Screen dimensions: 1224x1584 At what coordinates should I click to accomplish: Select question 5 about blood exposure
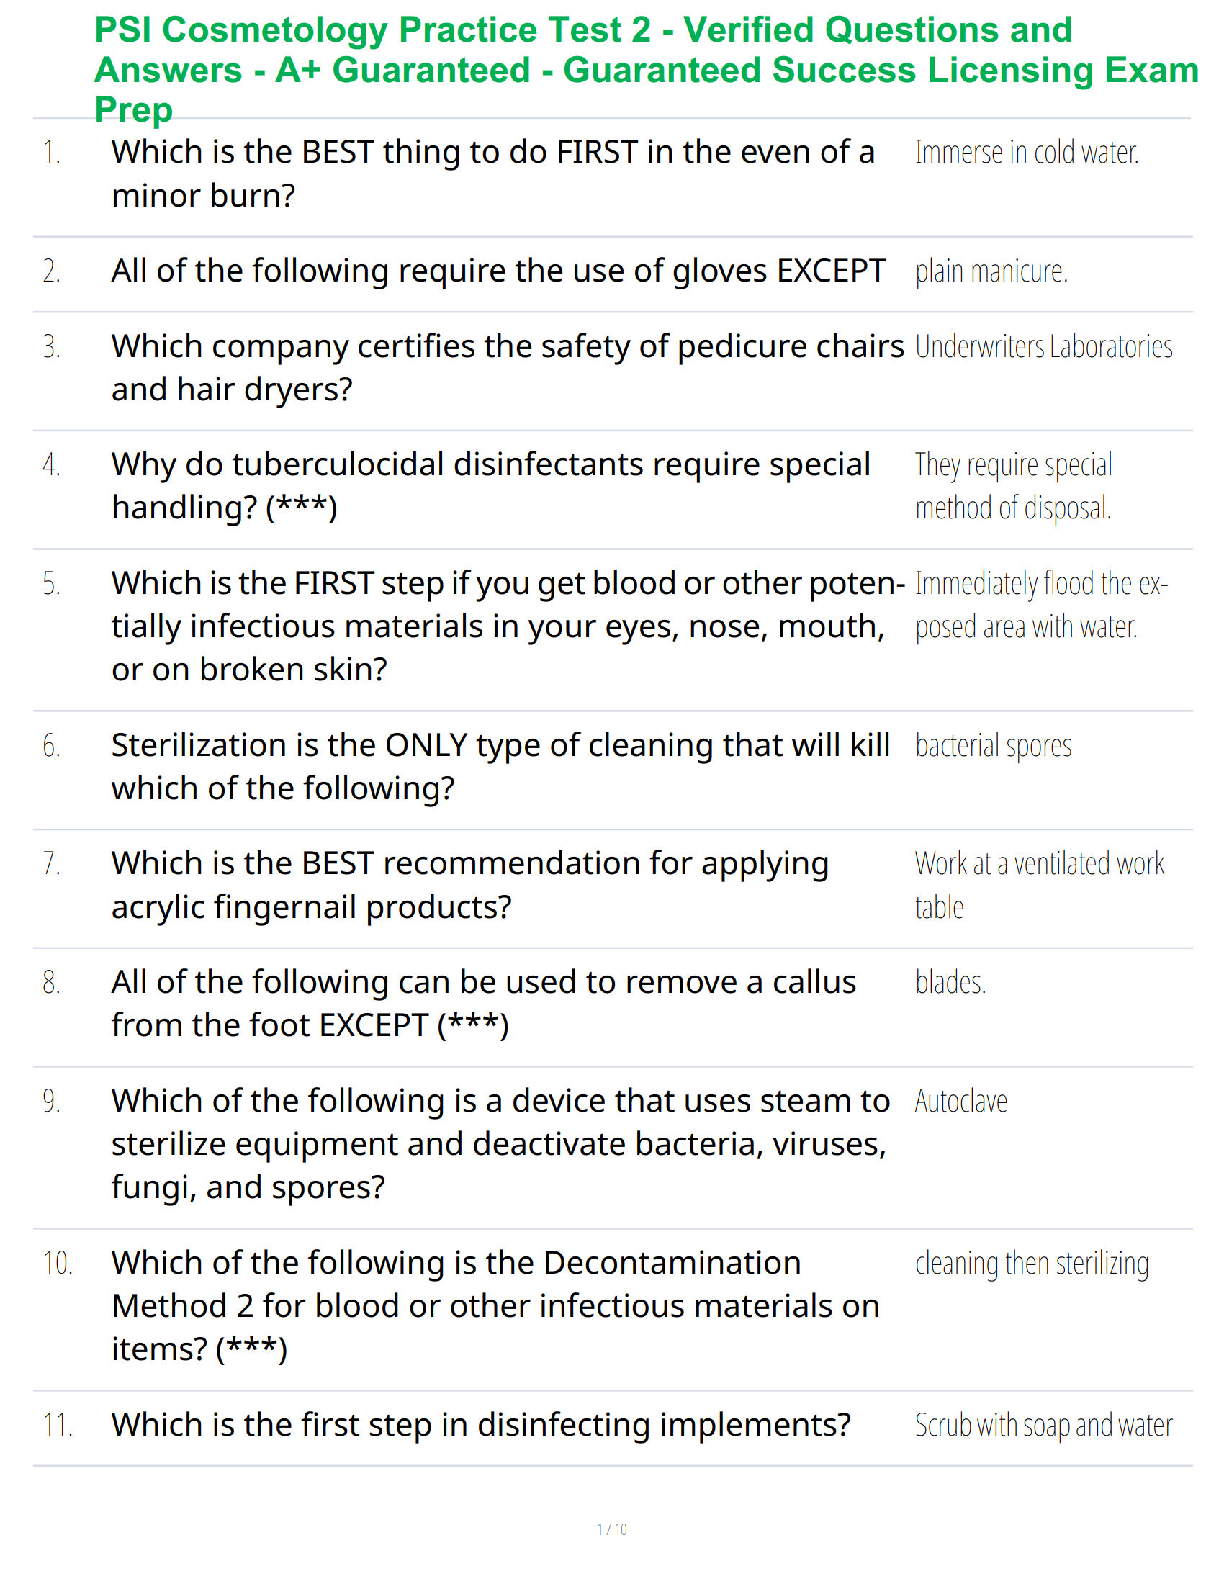click(508, 626)
